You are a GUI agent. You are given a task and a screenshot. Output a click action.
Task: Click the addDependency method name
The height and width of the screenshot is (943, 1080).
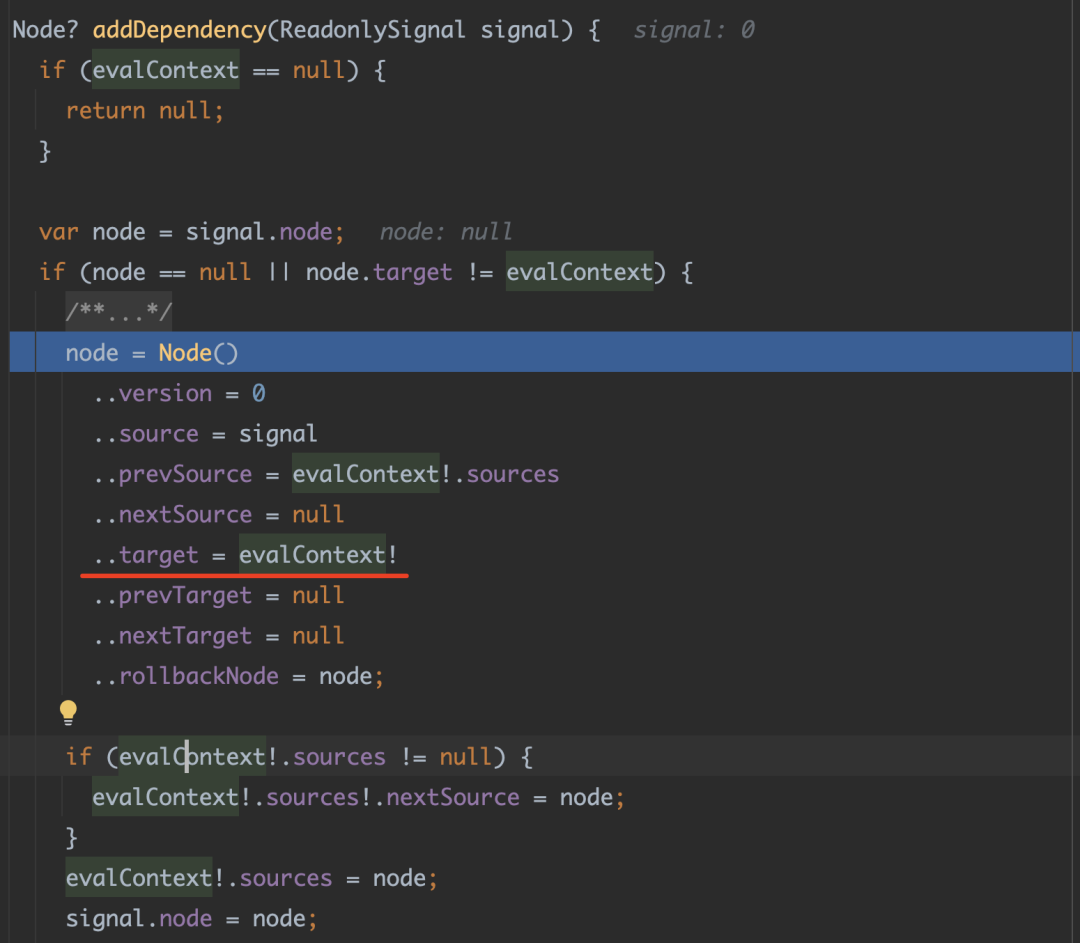pos(179,30)
